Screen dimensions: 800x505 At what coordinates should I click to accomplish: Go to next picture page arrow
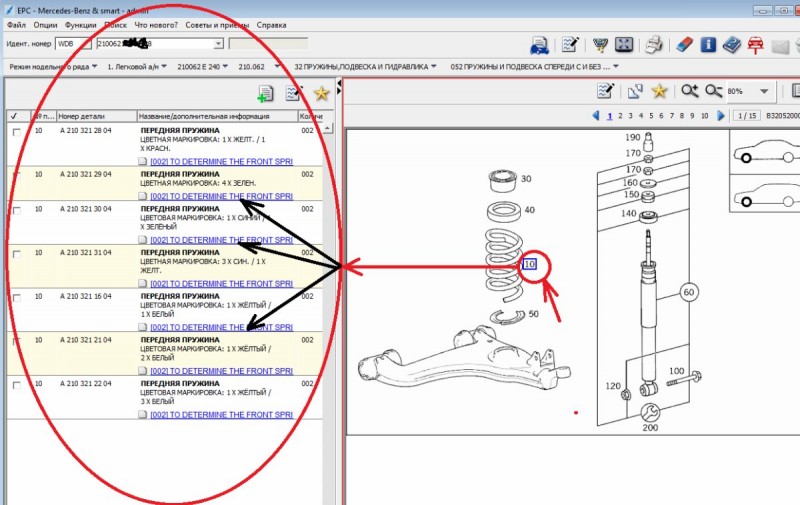pos(720,116)
